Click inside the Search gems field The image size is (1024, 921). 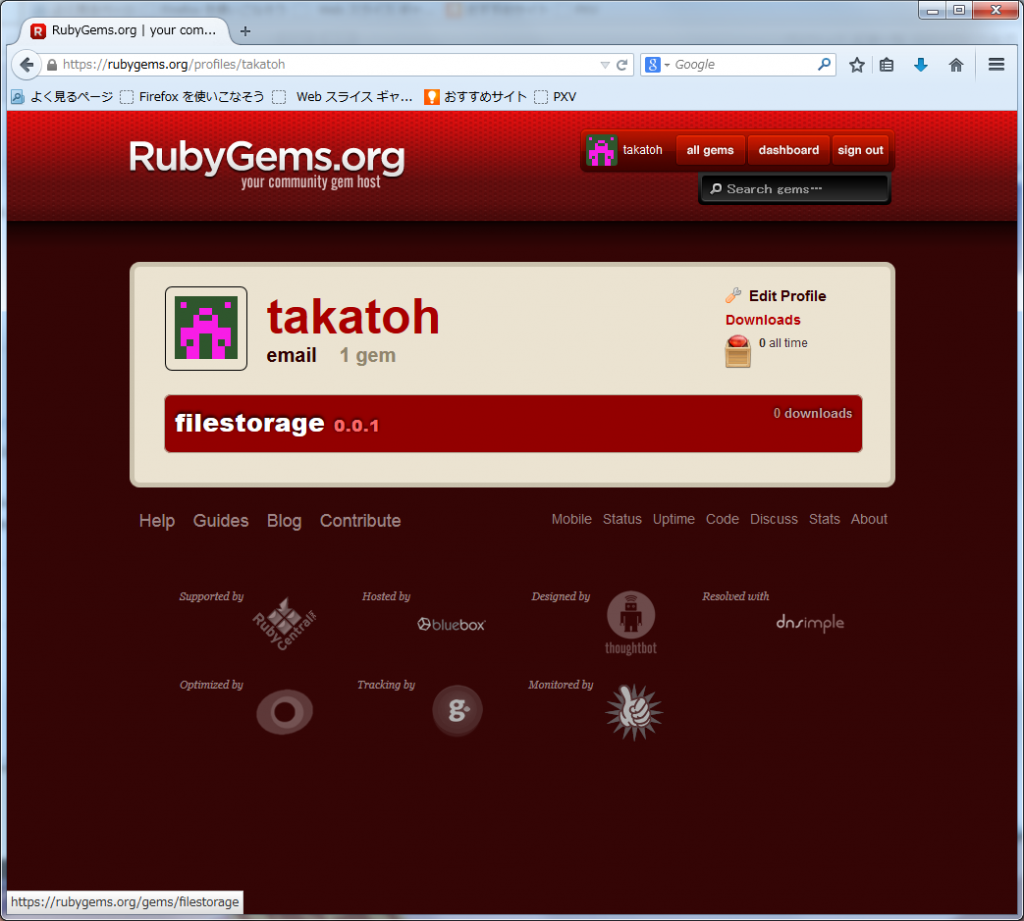[795, 188]
